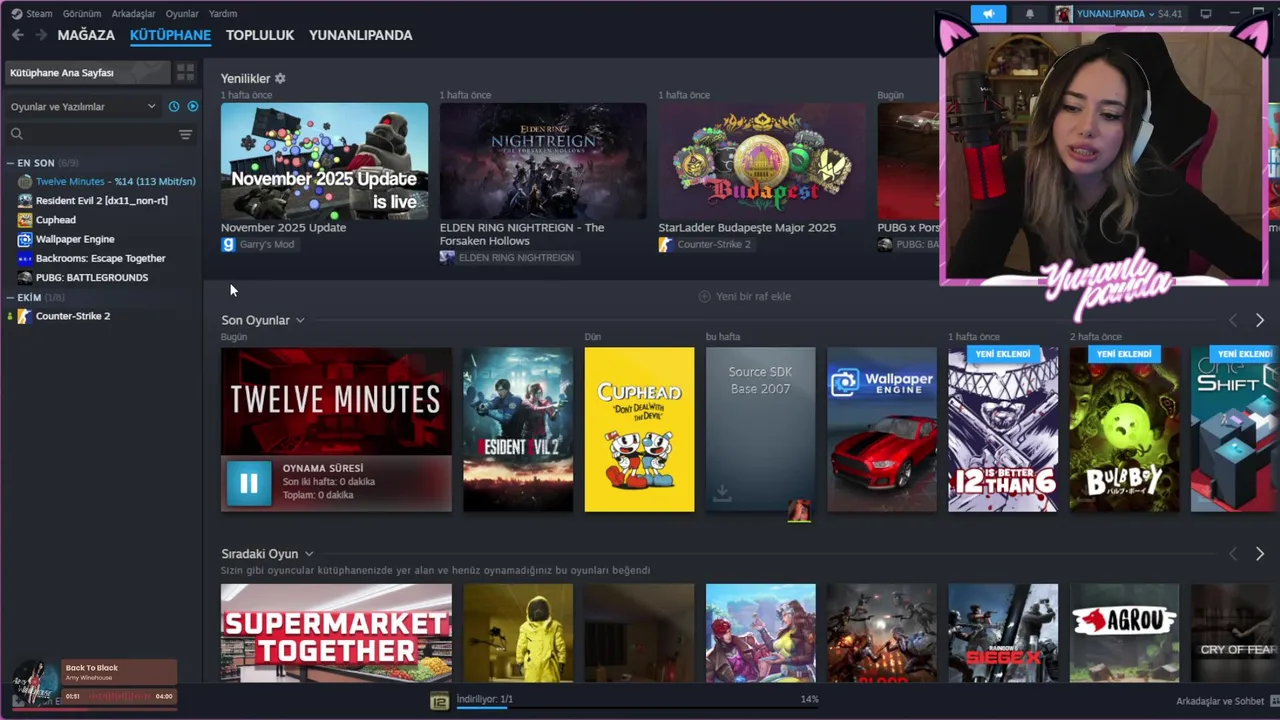Screen dimensions: 1280x720
Task: Click Backrooms: Escape Together sidebar icon
Action: pos(25,258)
